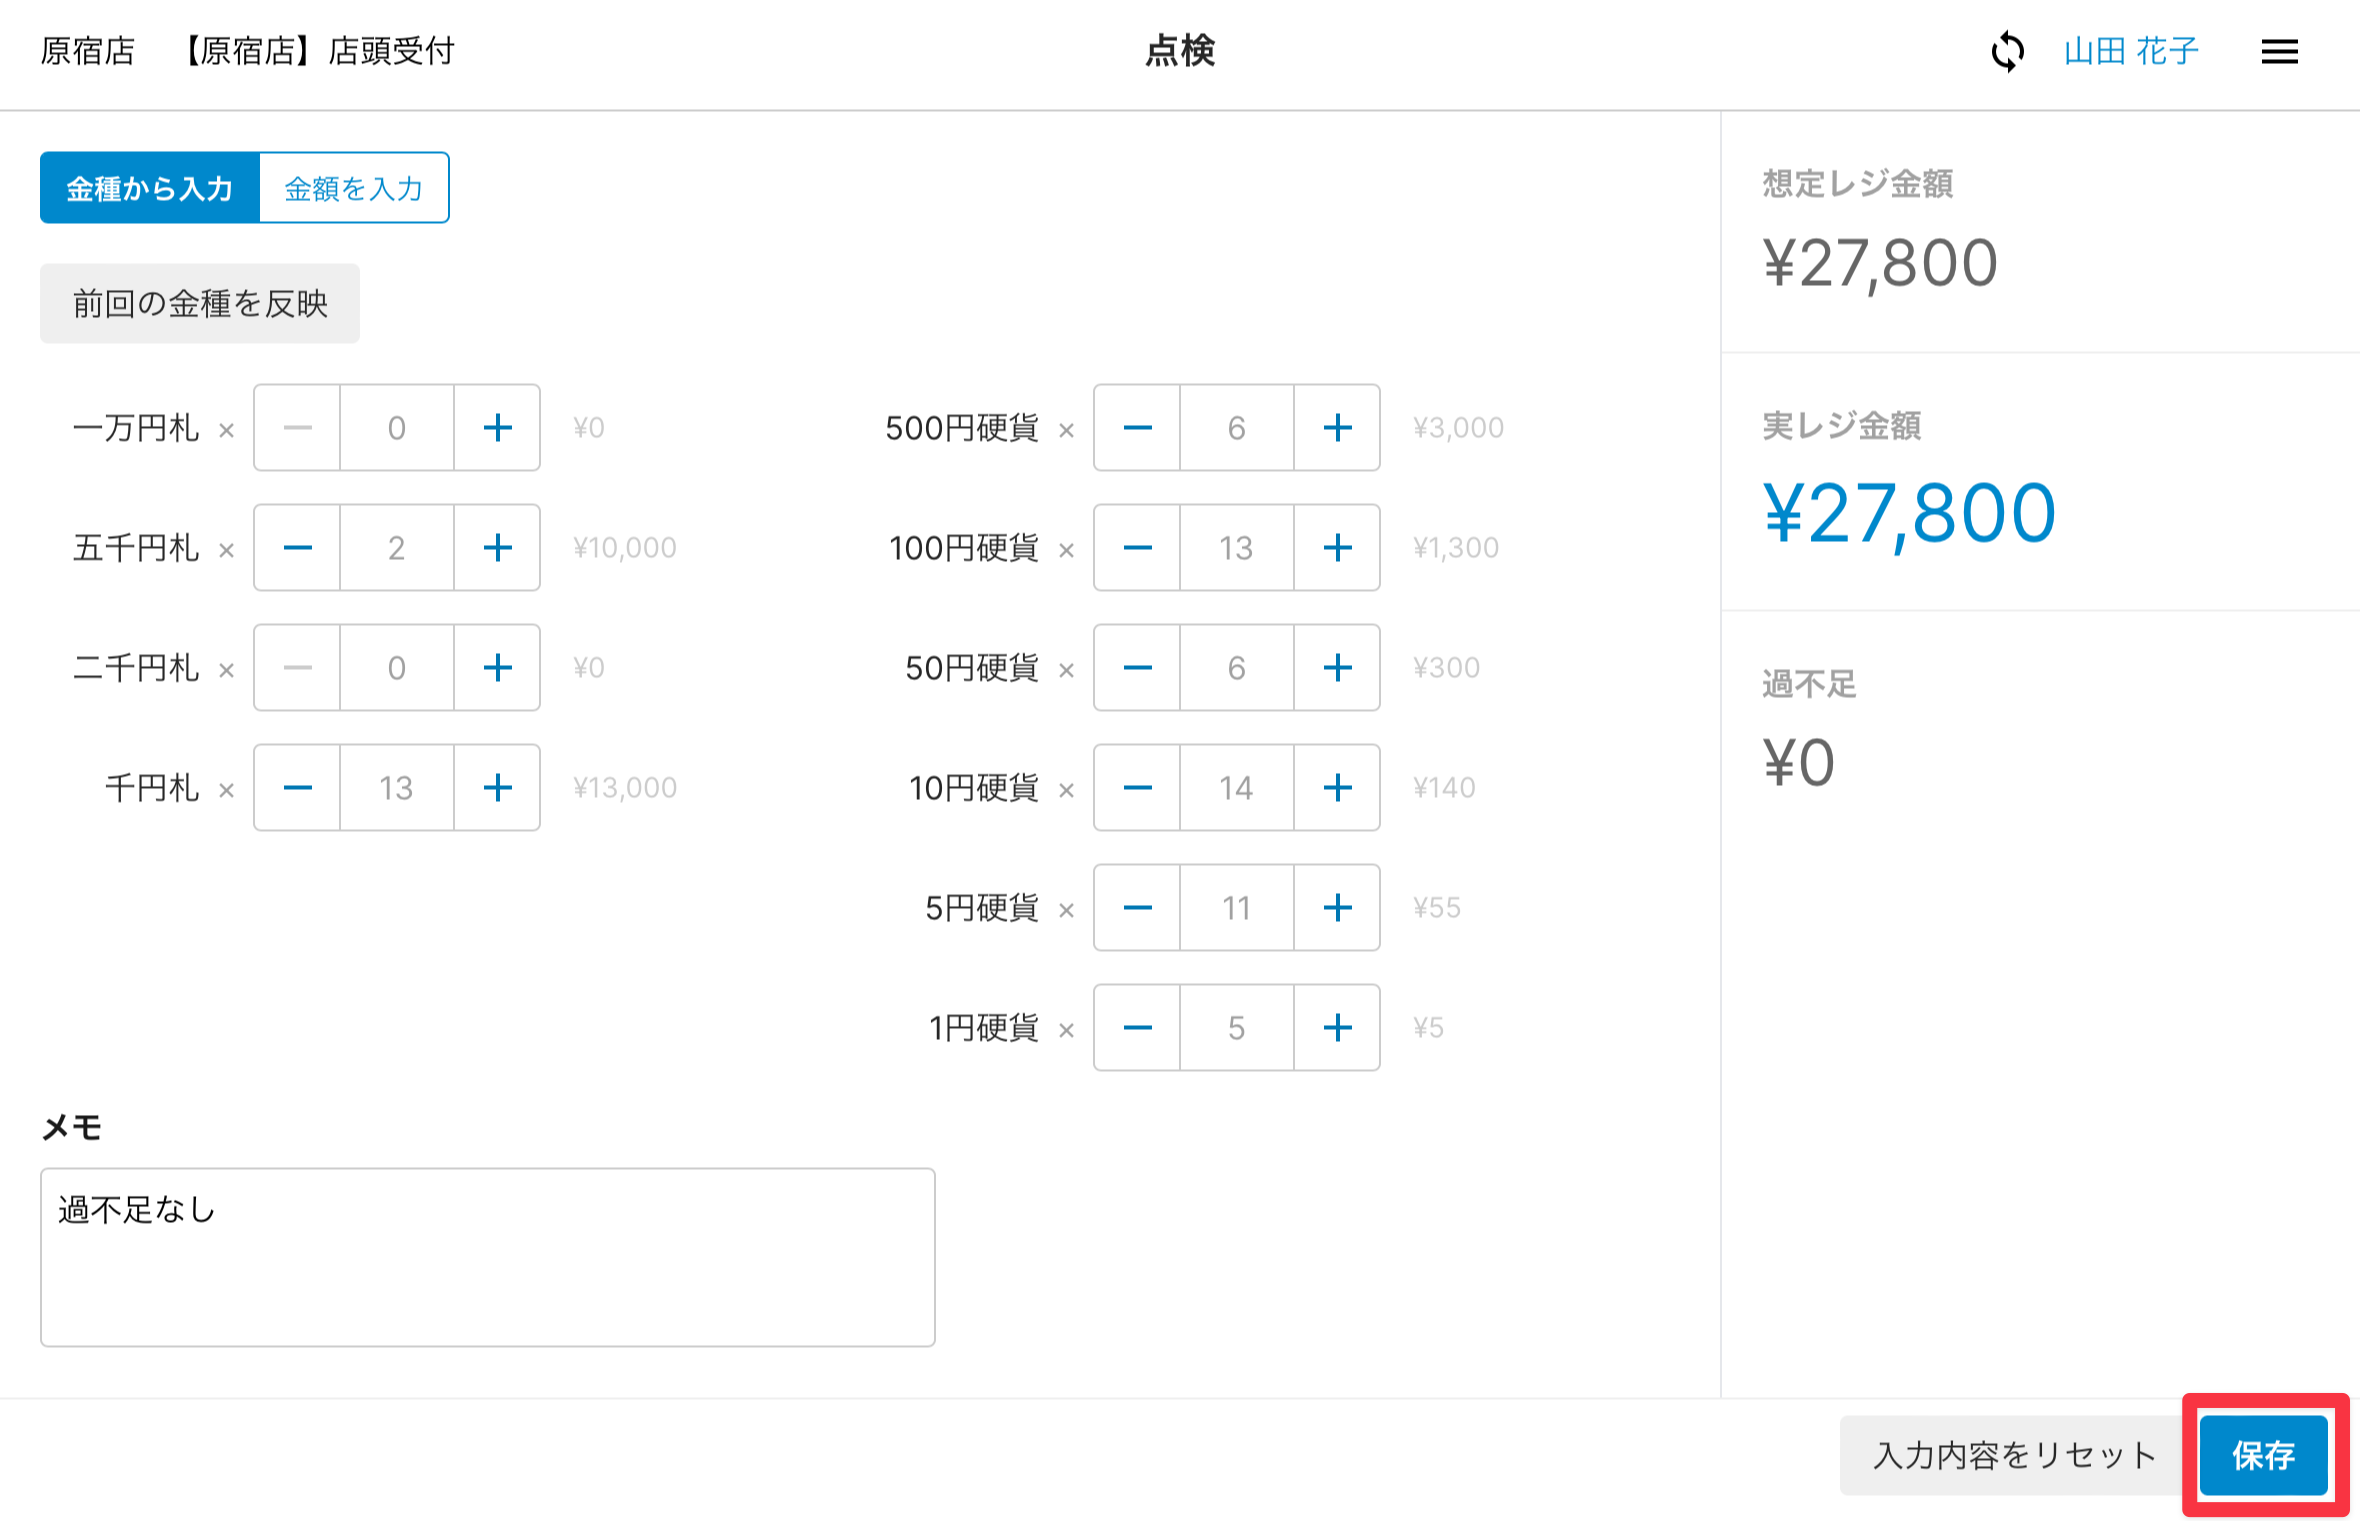Increment the 5円硬貨 stepper
Image resolution: width=2360 pixels, height=1521 pixels.
[1337, 908]
